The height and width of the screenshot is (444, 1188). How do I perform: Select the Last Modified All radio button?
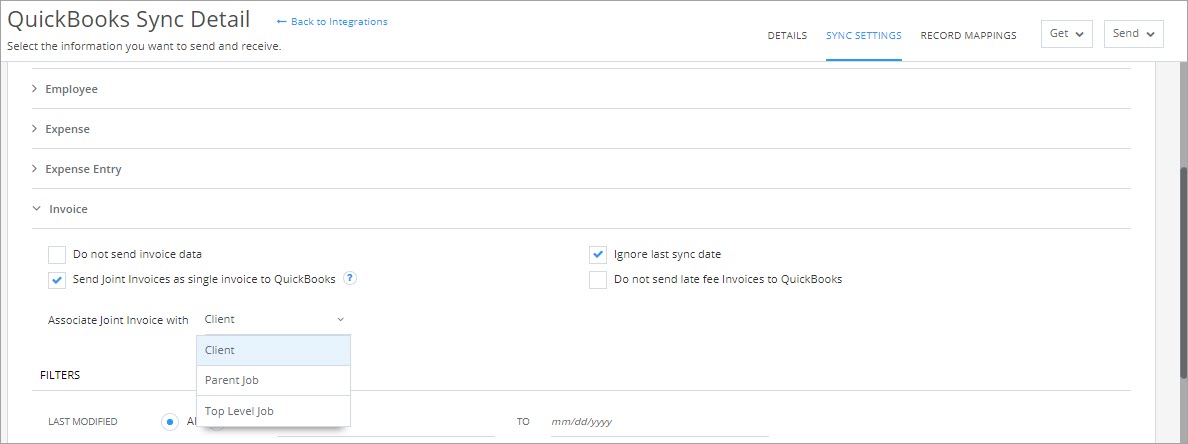coord(170,421)
